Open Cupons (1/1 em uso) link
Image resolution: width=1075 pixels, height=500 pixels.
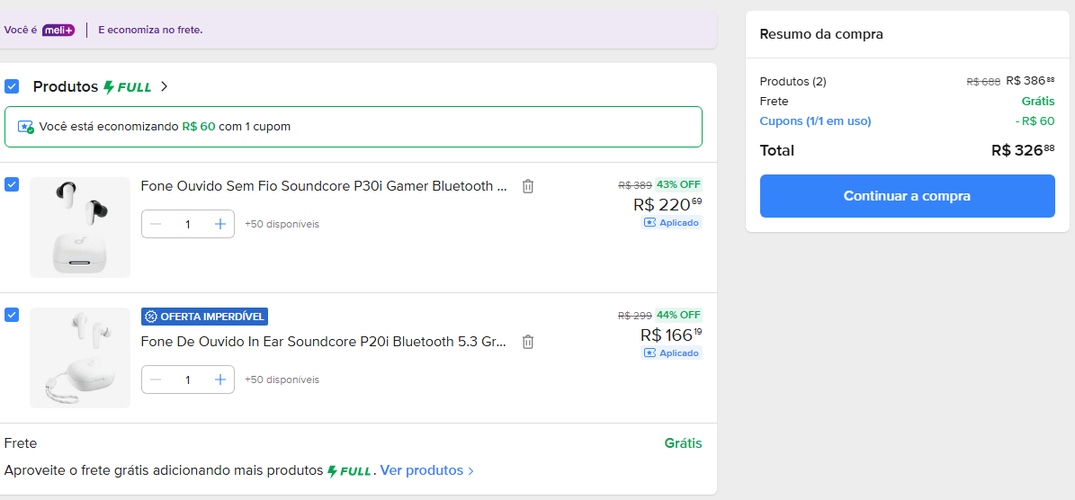[x=815, y=121]
